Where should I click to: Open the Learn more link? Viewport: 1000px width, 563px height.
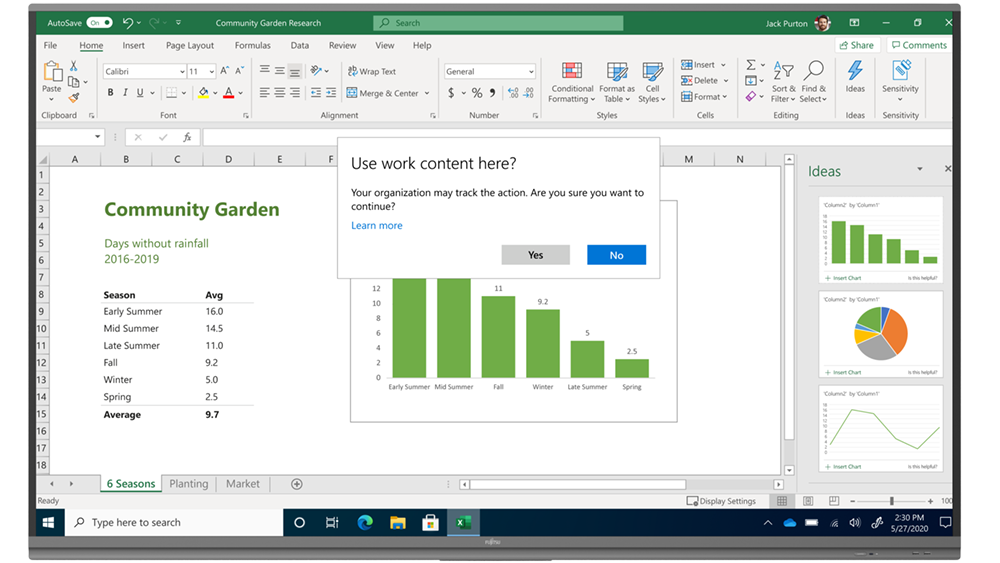[x=376, y=226]
